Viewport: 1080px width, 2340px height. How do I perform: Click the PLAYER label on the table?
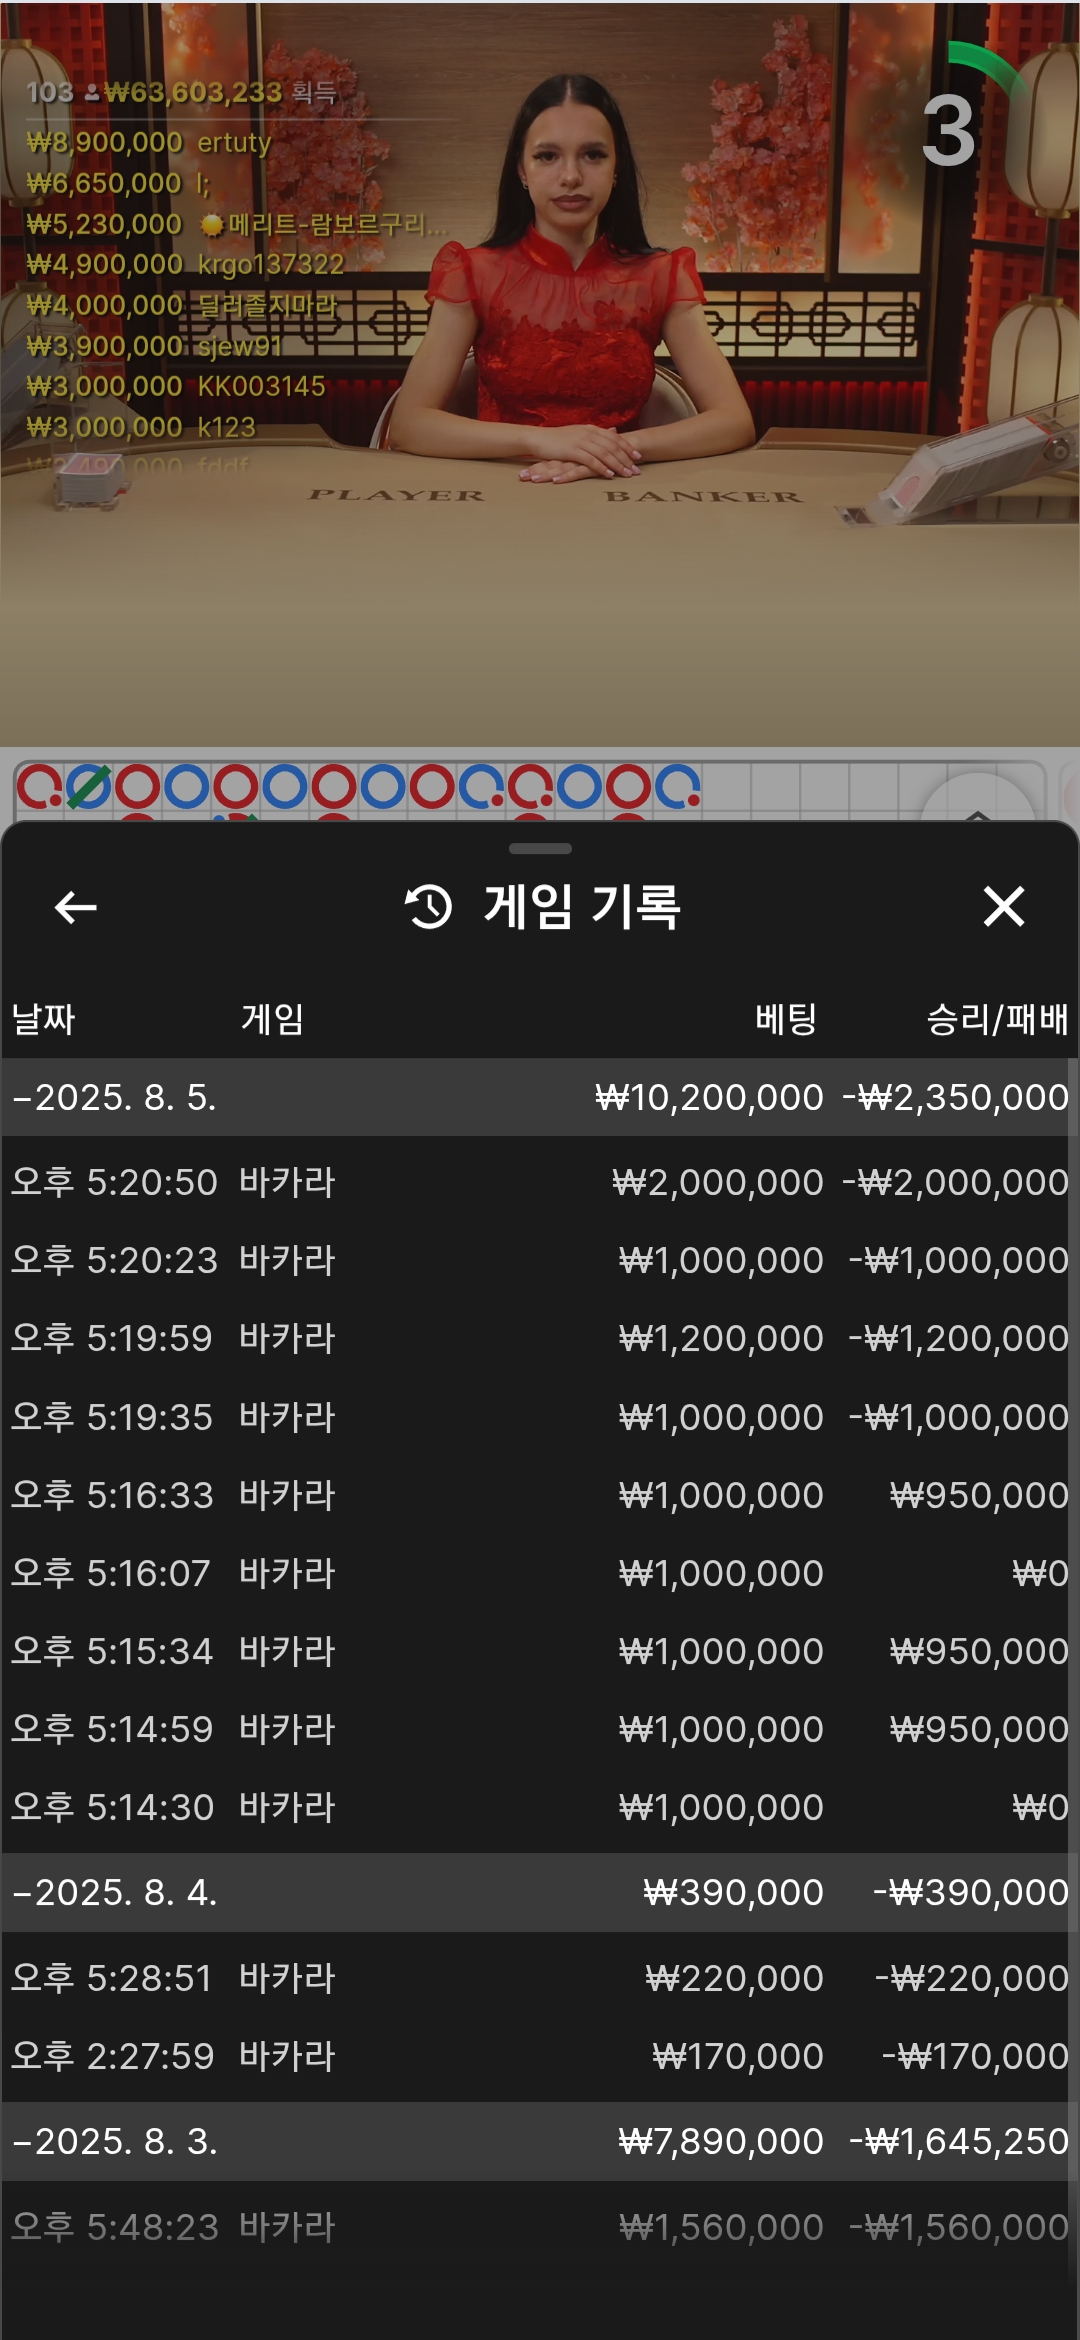(396, 496)
